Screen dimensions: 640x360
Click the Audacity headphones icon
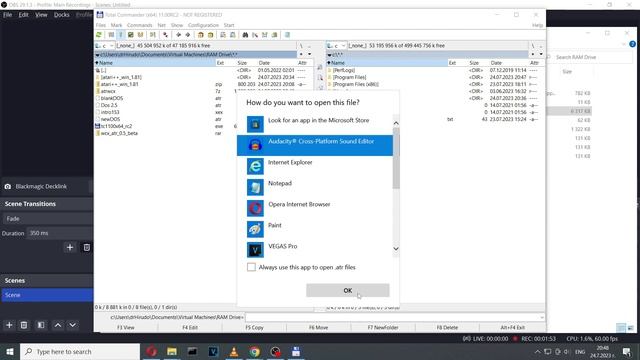pos(255,145)
